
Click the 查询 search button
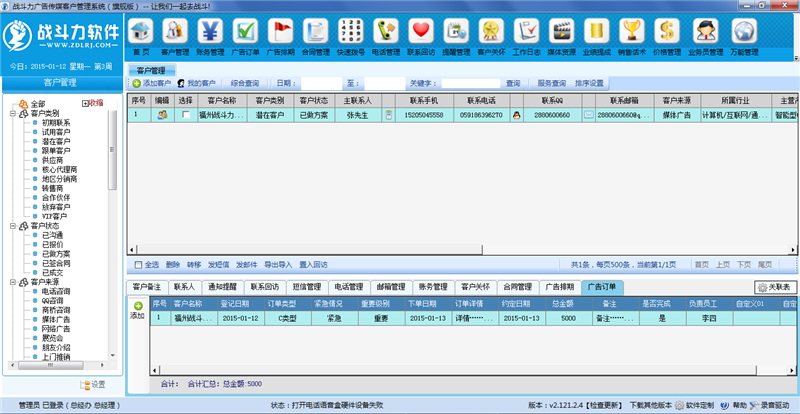click(513, 83)
